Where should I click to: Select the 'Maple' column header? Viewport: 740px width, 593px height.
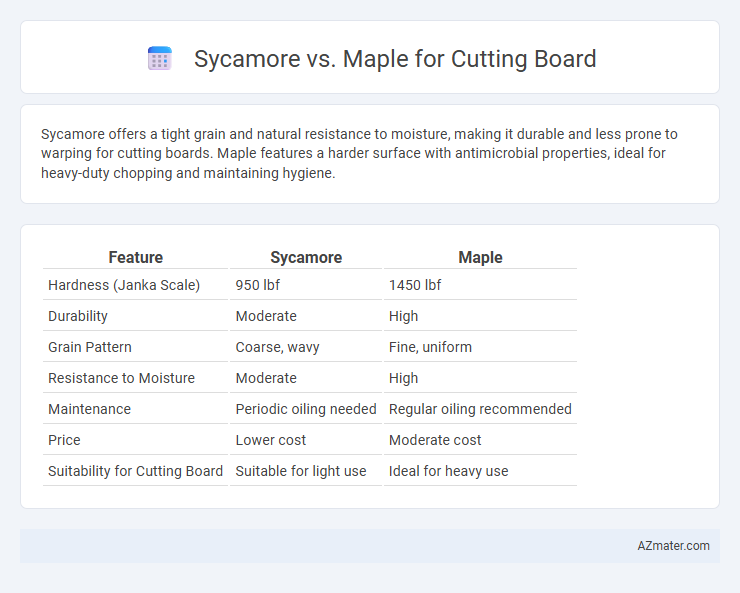click(480, 257)
